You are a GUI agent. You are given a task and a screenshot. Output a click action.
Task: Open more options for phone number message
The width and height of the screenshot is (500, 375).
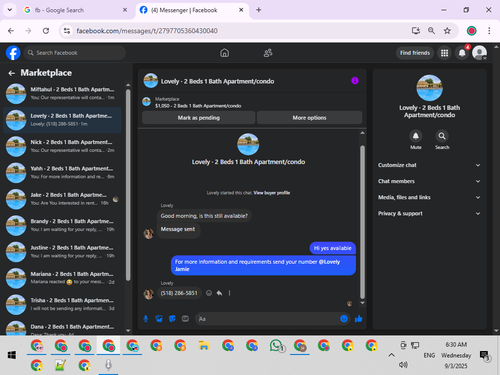click(229, 293)
